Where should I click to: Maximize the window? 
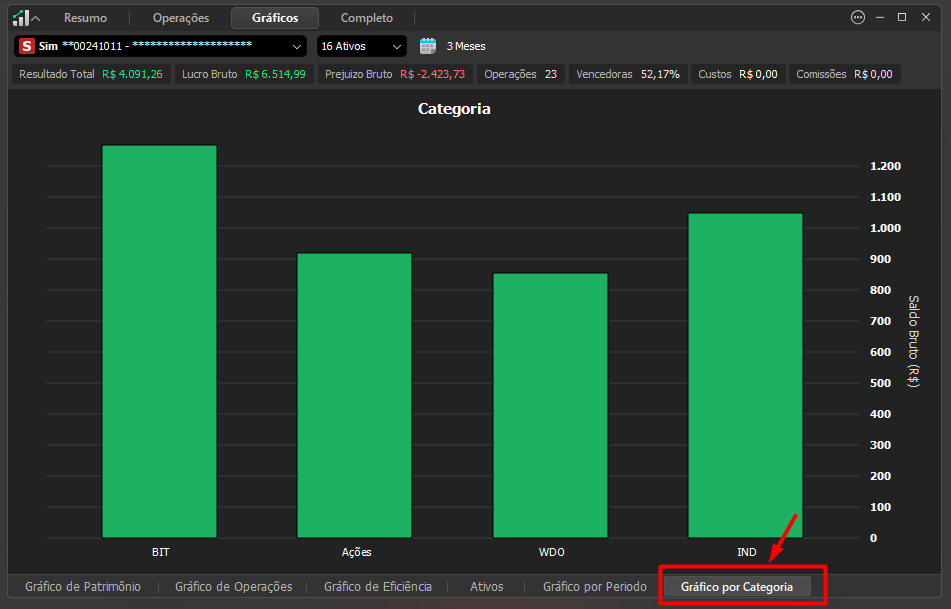point(902,18)
